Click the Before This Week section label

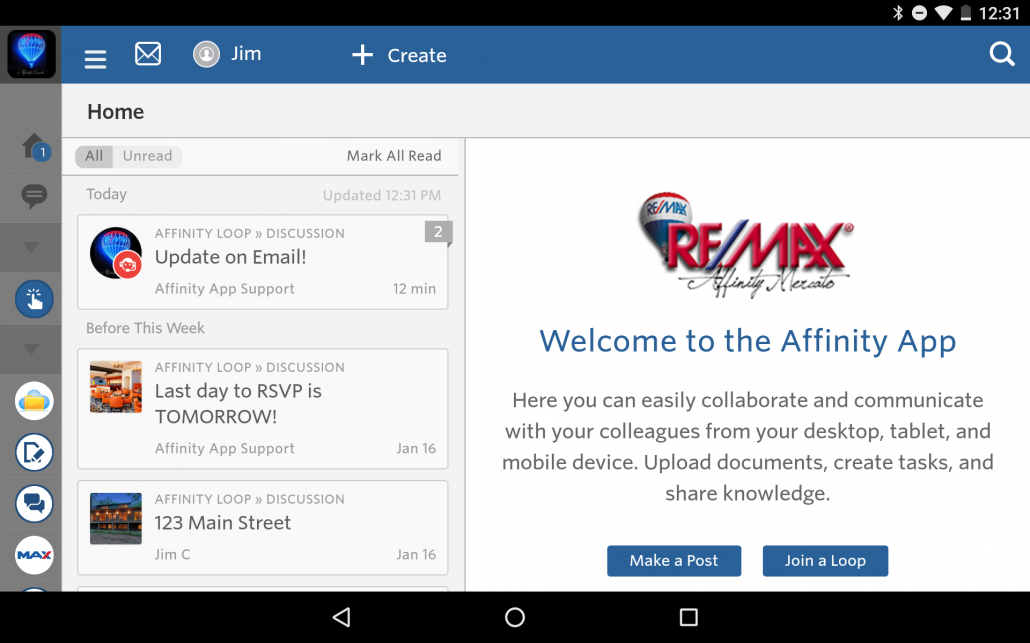pyautogui.click(x=145, y=328)
